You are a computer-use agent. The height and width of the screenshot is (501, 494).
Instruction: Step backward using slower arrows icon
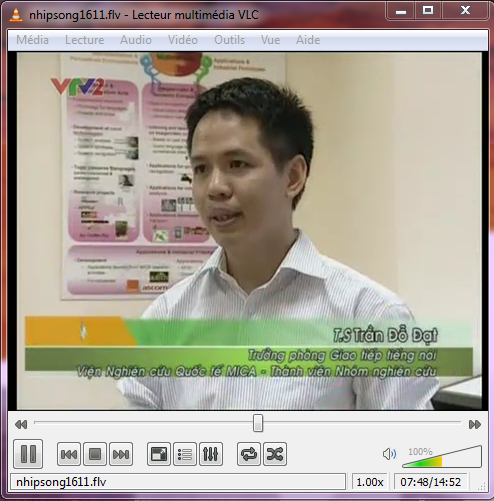[x=21, y=424]
